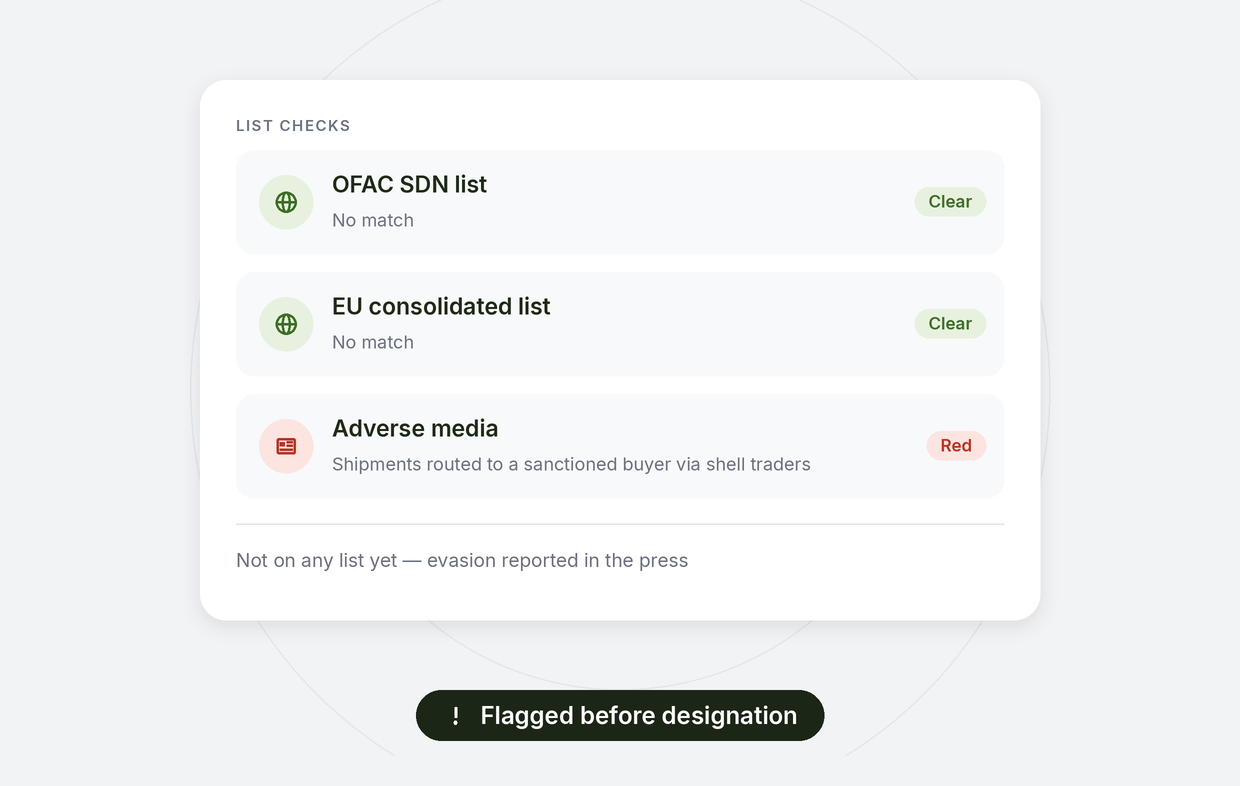This screenshot has height=786, width=1240.
Task: Select the Clear badge on the EU consolidated row
Action: click(x=950, y=324)
